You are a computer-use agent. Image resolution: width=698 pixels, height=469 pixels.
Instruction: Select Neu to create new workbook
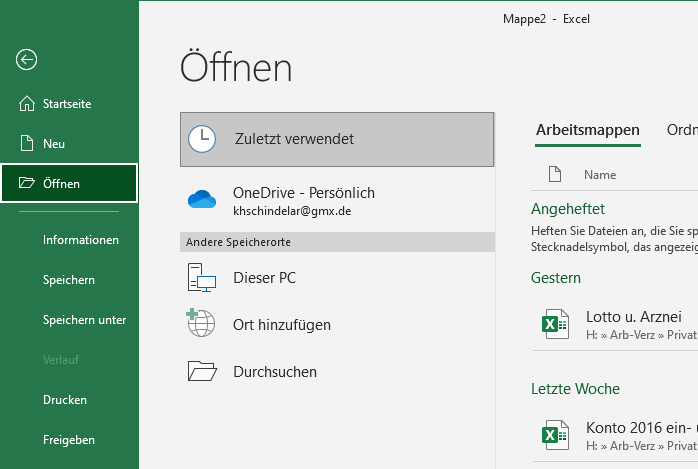[54, 144]
